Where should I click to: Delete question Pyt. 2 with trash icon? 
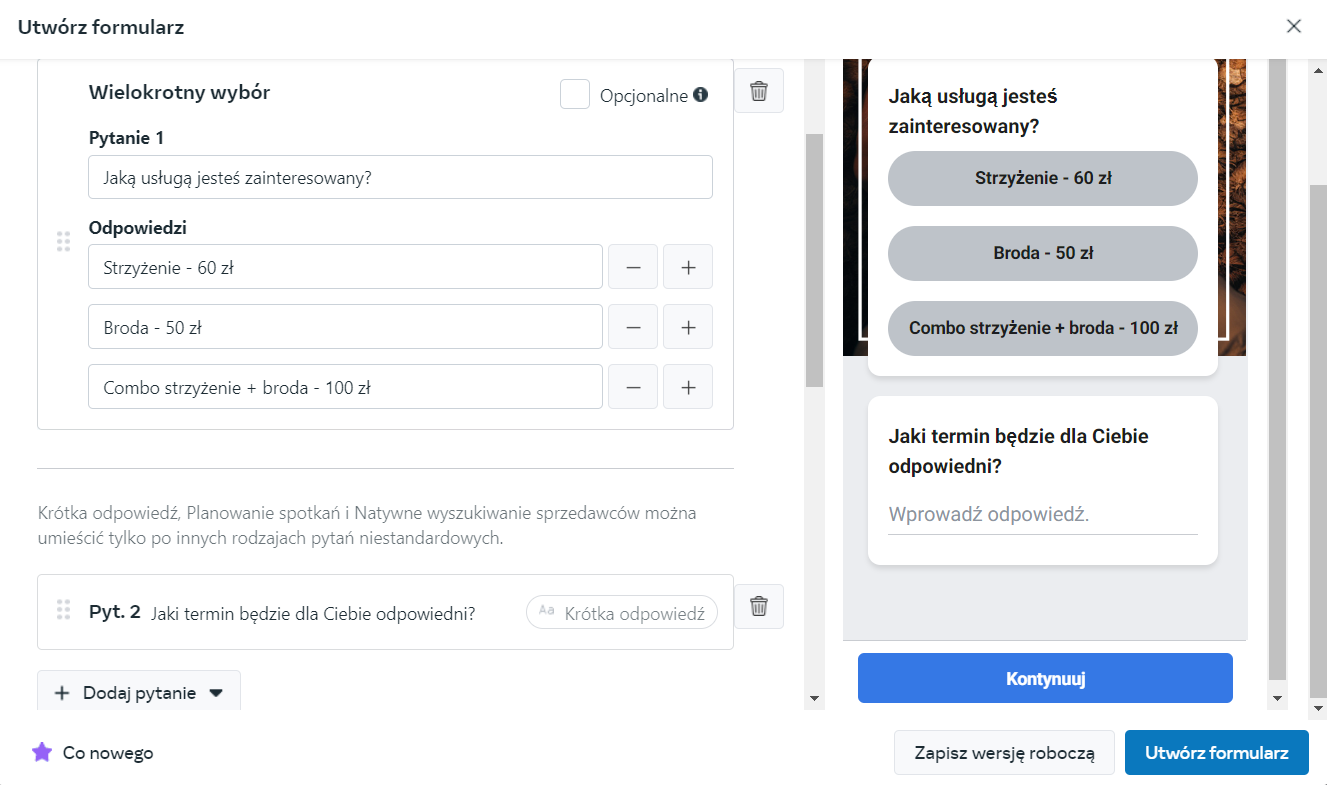click(x=759, y=606)
